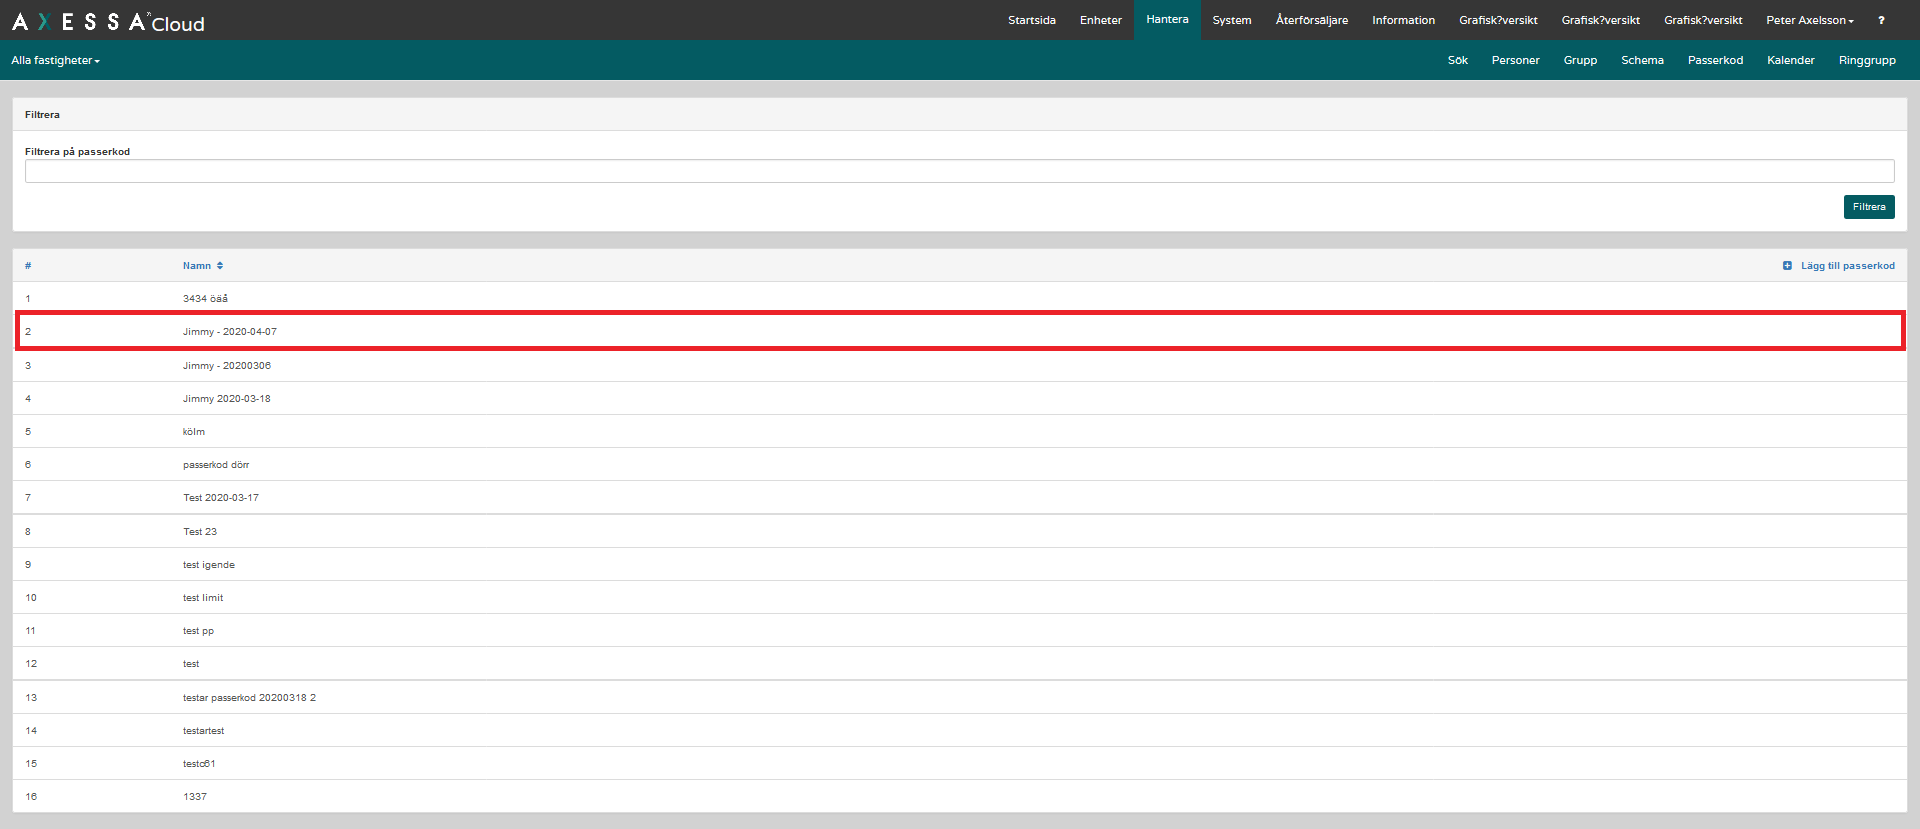Click the green Filtrera button

(1868, 207)
